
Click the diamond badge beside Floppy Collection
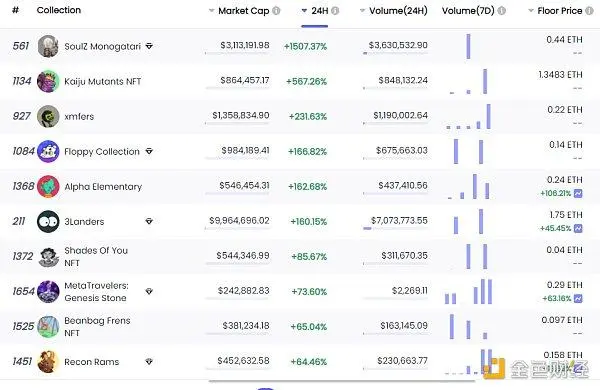(149, 151)
